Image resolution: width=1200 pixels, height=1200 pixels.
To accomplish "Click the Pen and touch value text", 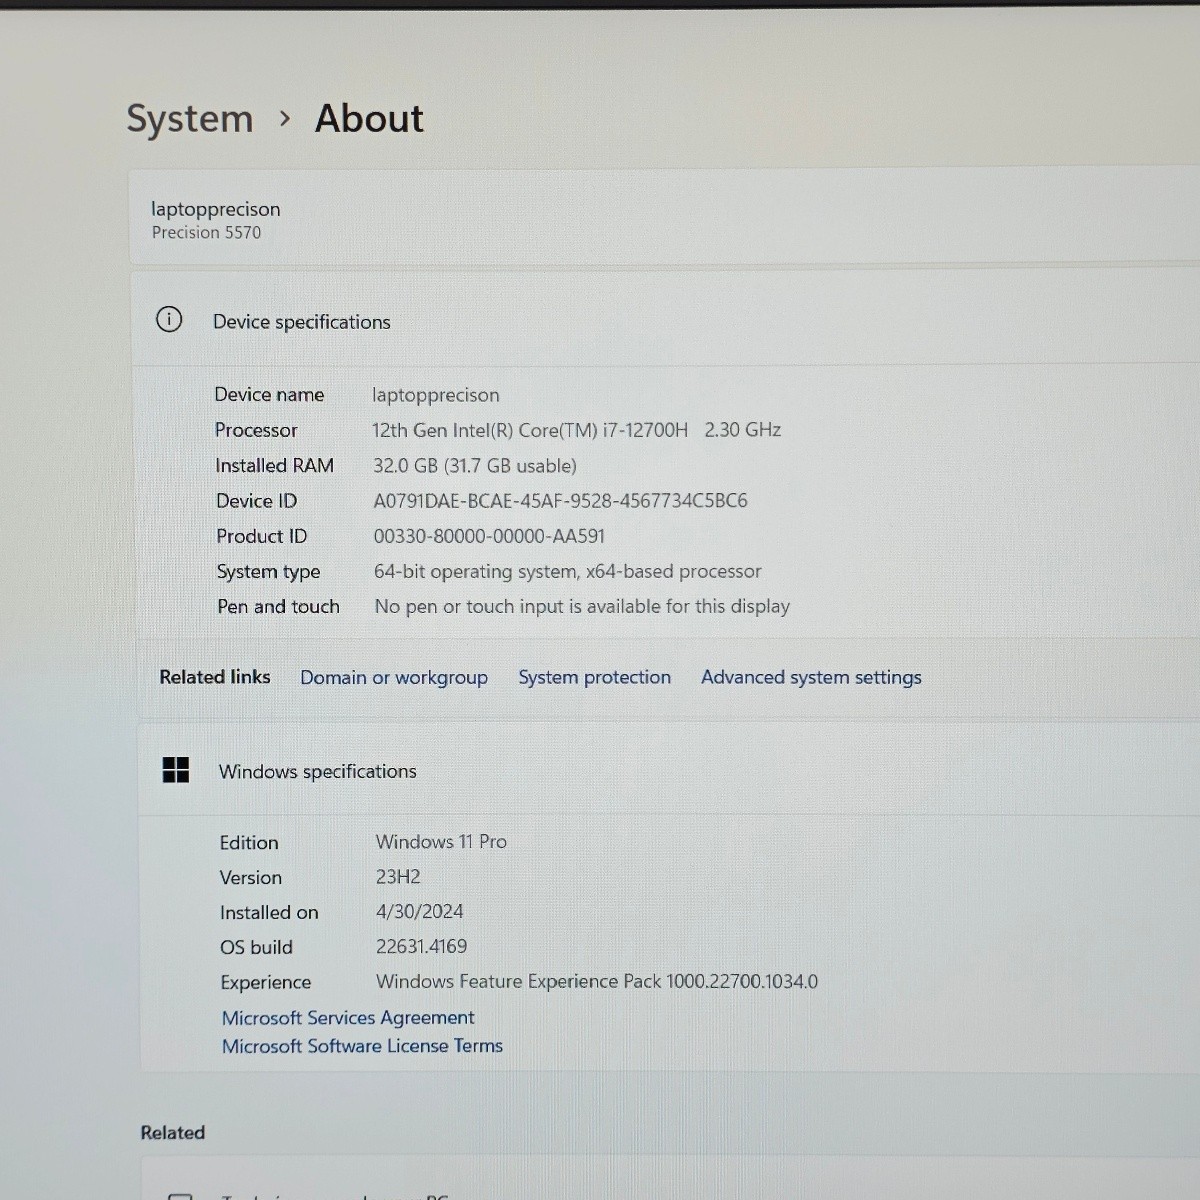I will [582, 607].
